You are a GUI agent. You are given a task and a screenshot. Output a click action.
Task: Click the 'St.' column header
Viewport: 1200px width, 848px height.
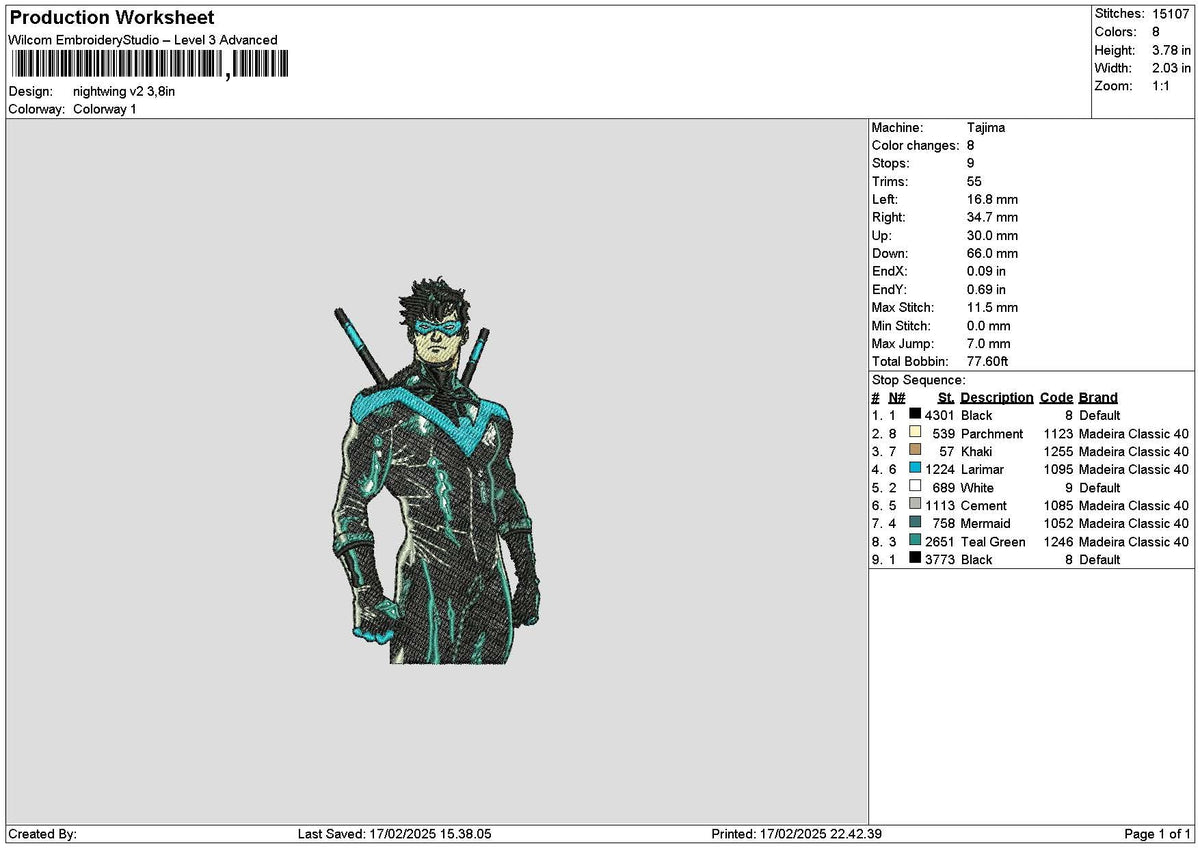pyautogui.click(x=946, y=397)
